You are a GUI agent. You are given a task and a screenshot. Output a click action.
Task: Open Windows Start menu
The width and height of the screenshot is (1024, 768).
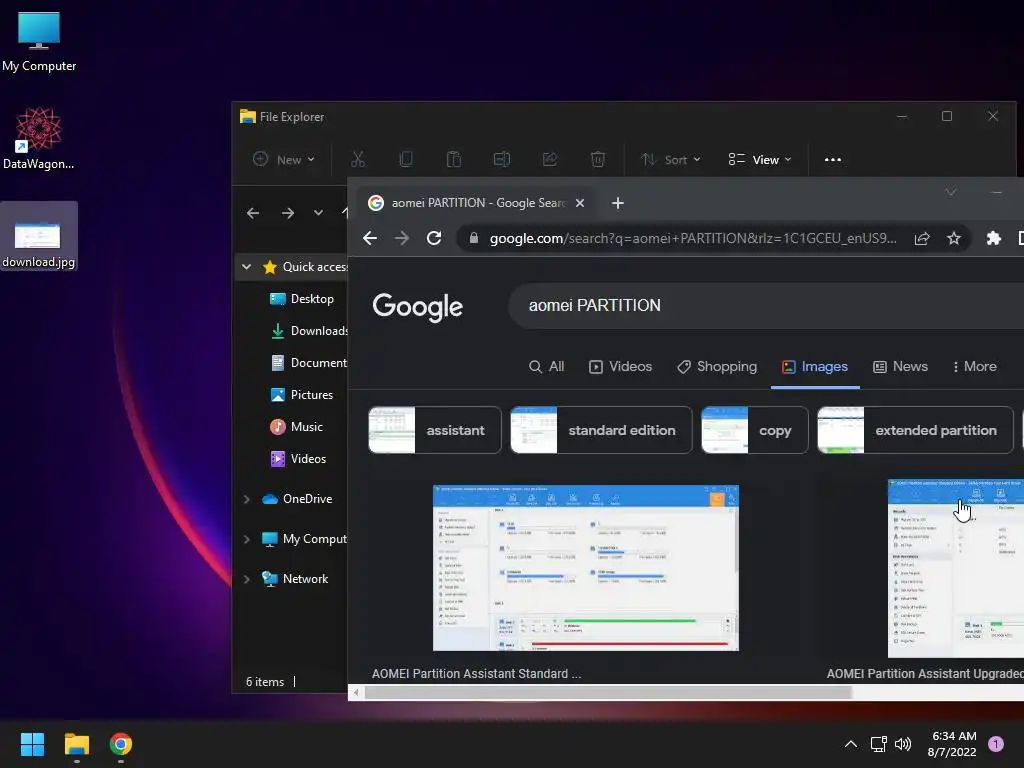tap(32, 744)
